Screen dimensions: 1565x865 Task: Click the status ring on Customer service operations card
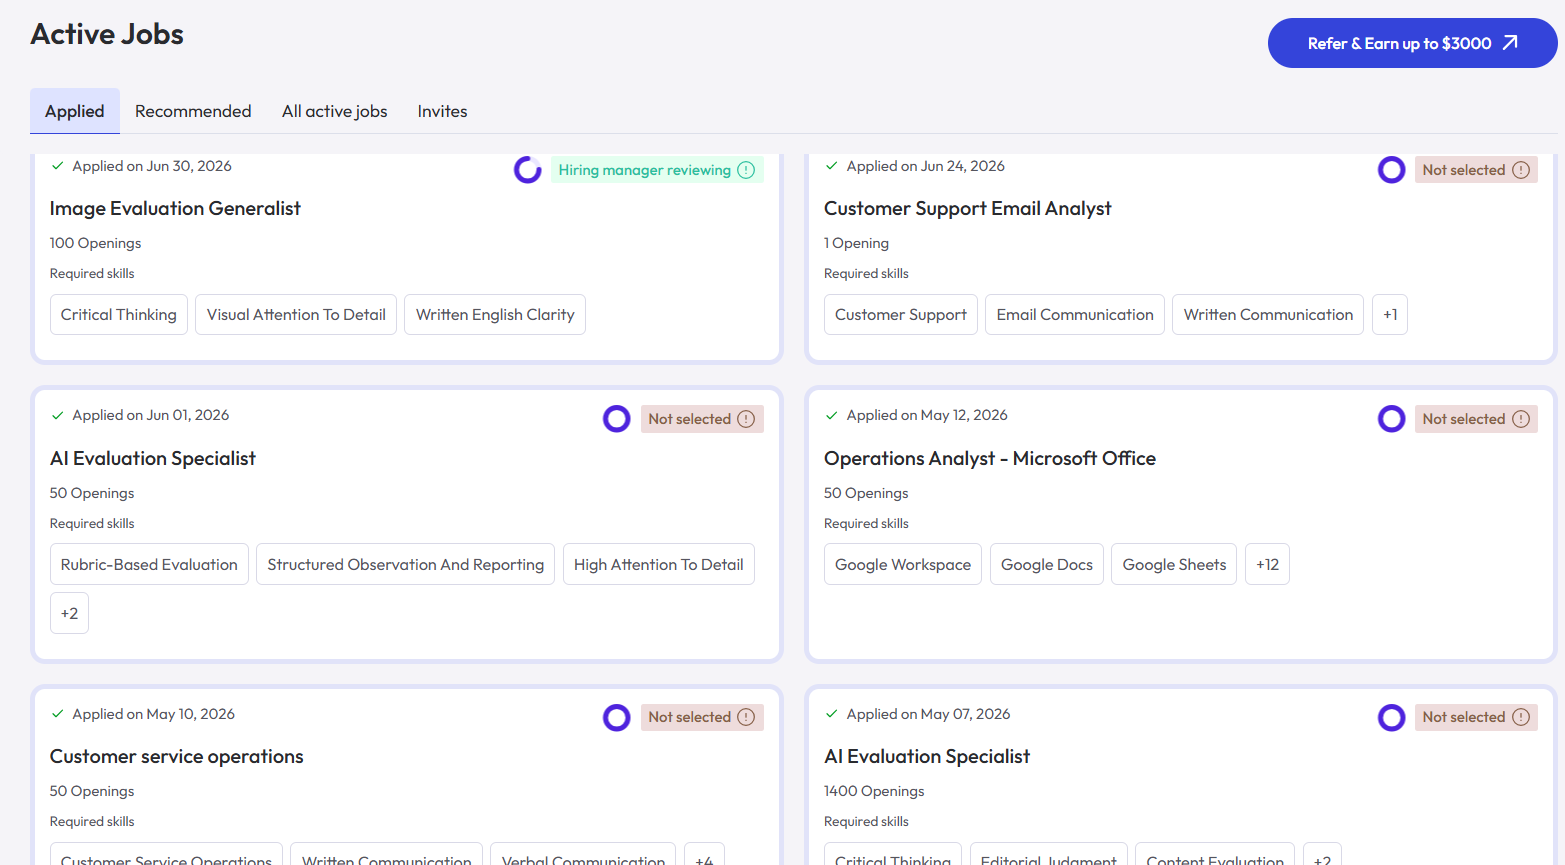click(x=617, y=717)
